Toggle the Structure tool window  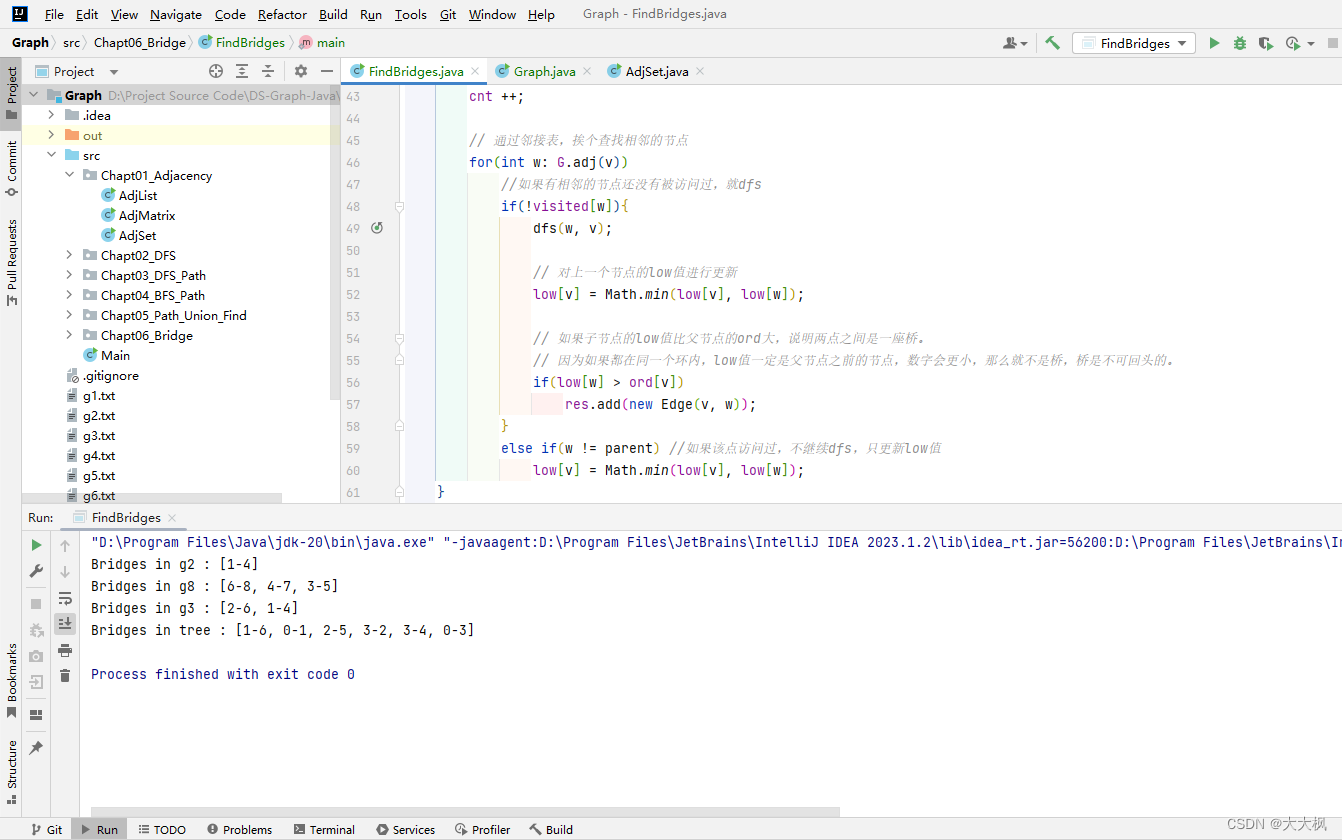[x=11, y=771]
